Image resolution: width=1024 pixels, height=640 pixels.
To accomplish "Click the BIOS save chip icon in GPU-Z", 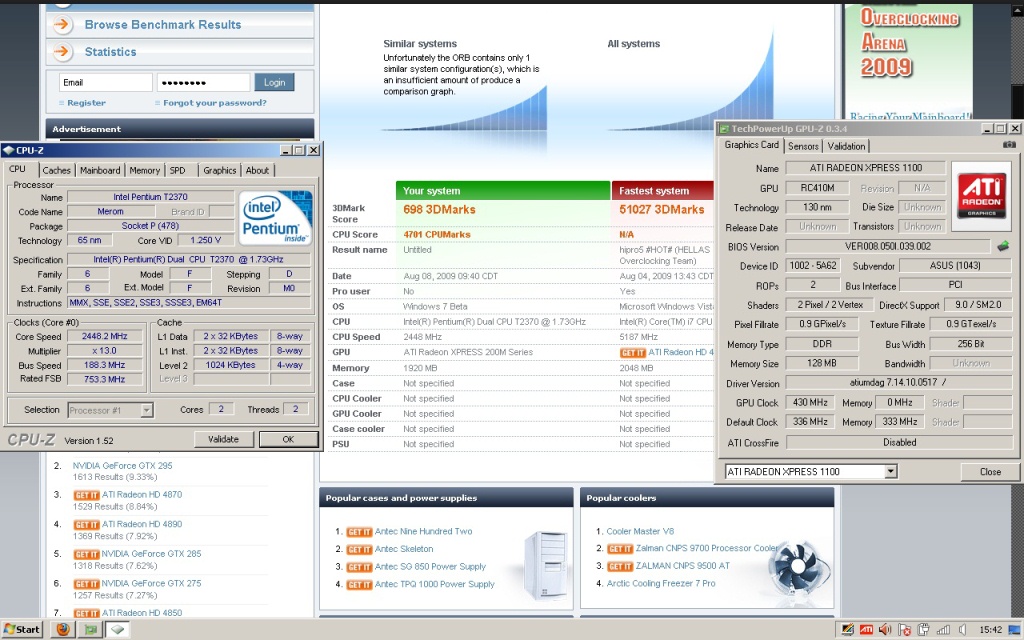I will coord(1003,246).
